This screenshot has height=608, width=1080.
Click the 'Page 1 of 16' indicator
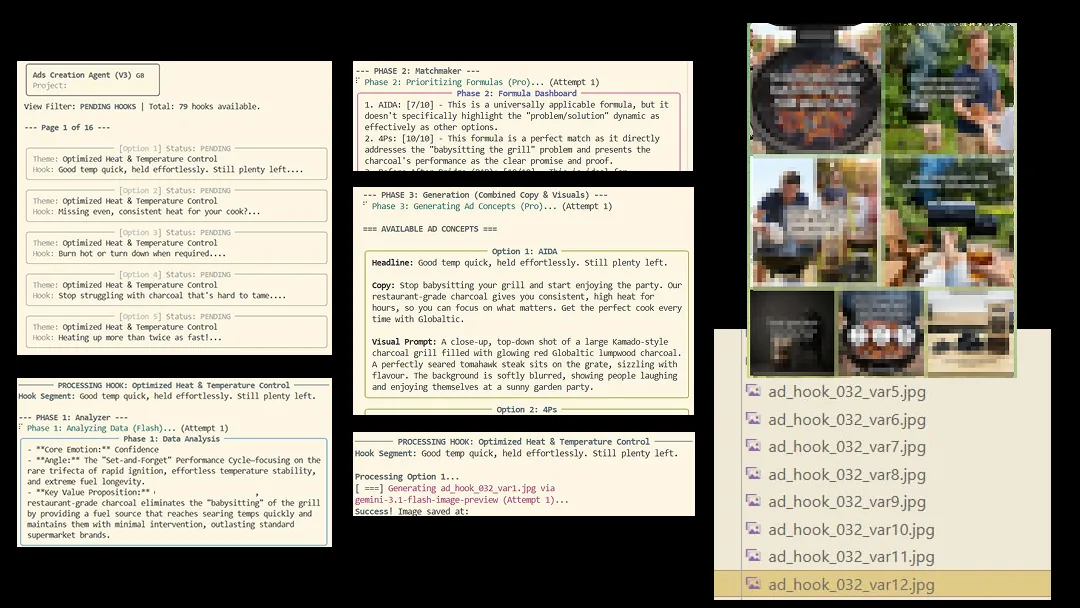[x=67, y=127]
